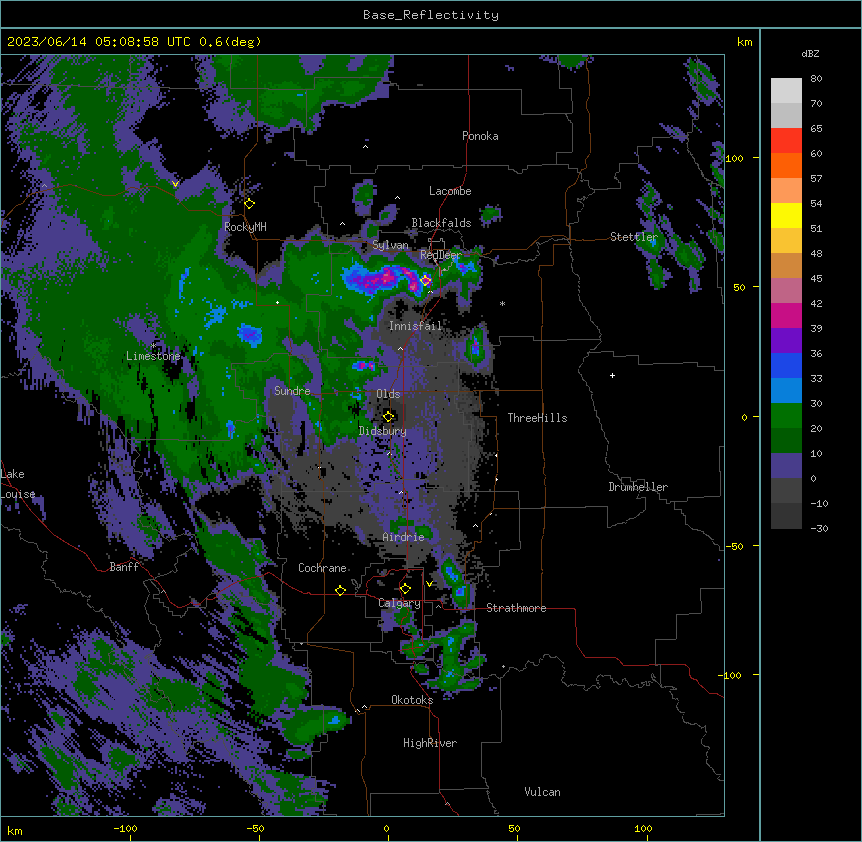862x842 pixels.
Task: Click the asterisk marker above Limestone label
Action: pos(153,346)
